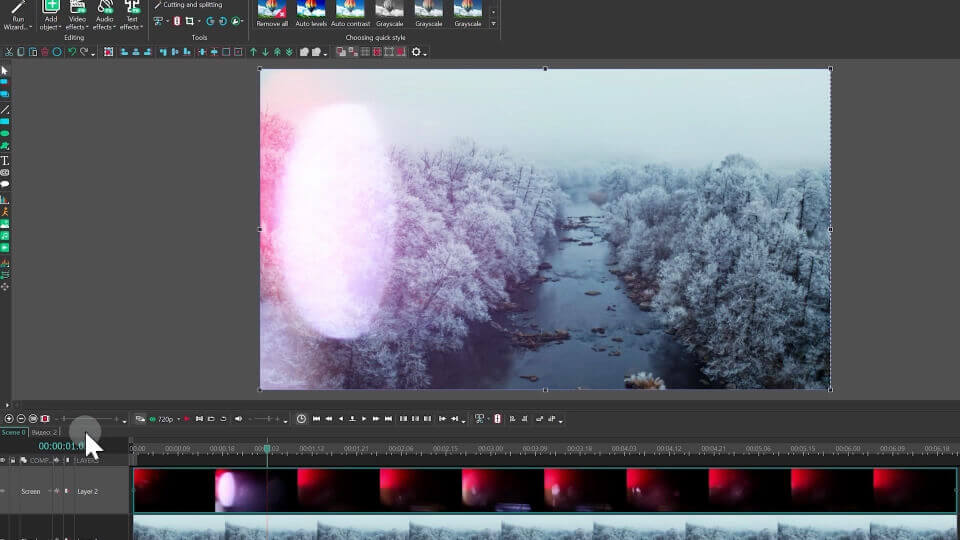Click the Cut scissors icon
Viewport: 960px width, 540px height.
tap(9, 52)
